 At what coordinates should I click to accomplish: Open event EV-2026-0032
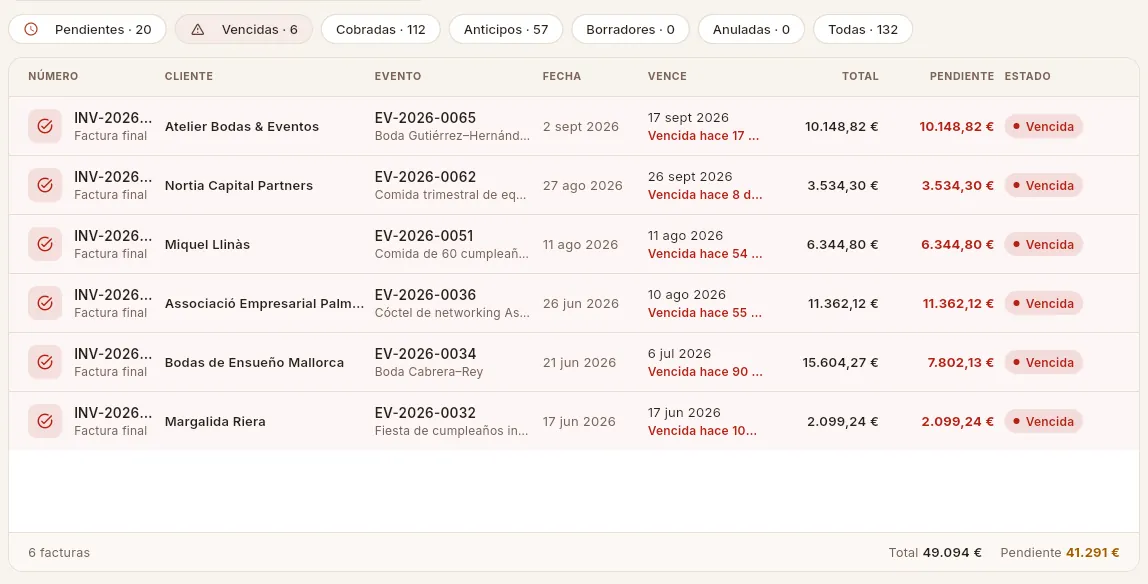(x=425, y=413)
